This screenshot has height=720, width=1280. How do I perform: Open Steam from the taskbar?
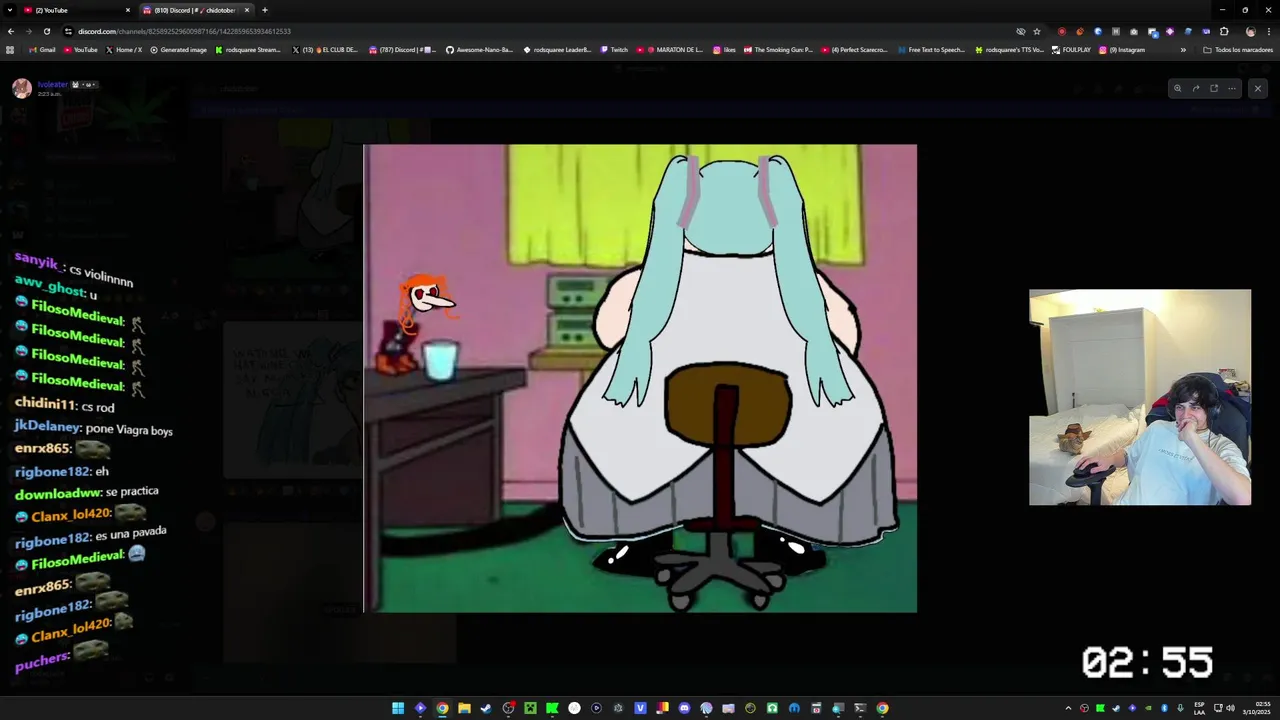(486, 708)
